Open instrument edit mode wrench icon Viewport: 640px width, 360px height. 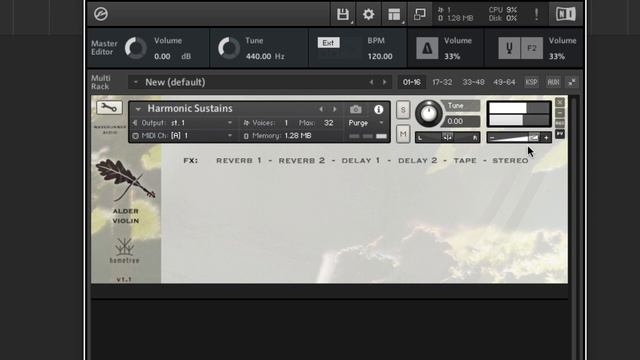coord(109,107)
